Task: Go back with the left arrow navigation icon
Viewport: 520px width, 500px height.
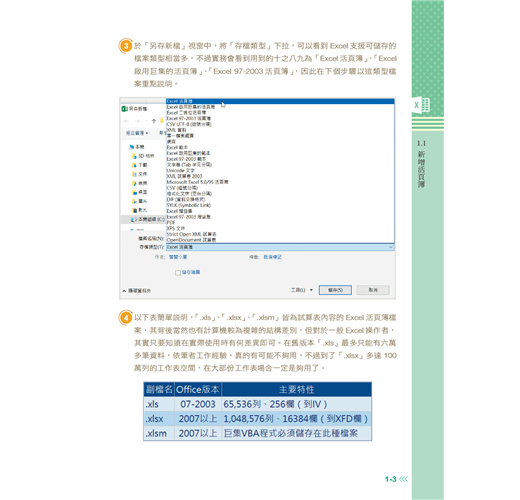Action: tap(126, 121)
